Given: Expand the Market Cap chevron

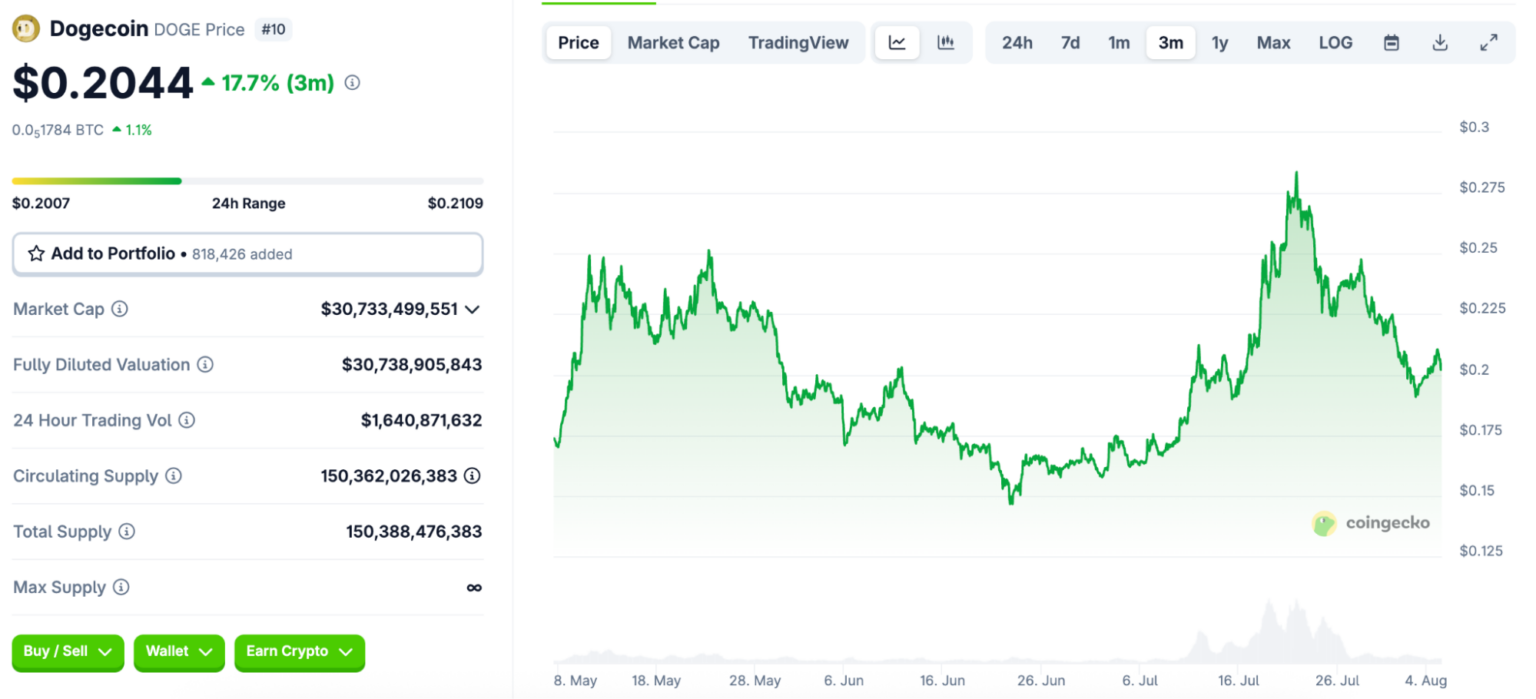Looking at the screenshot, I should [x=473, y=309].
